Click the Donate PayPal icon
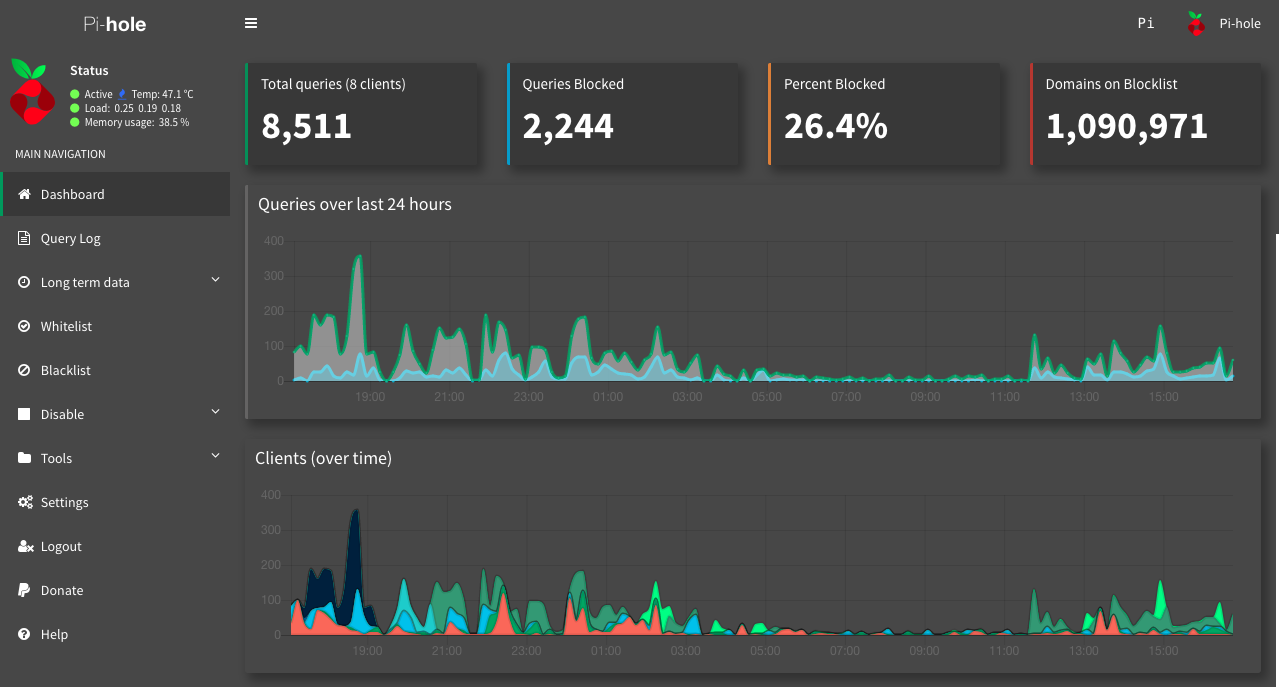Viewport: 1279px width, 687px height. click(25, 590)
